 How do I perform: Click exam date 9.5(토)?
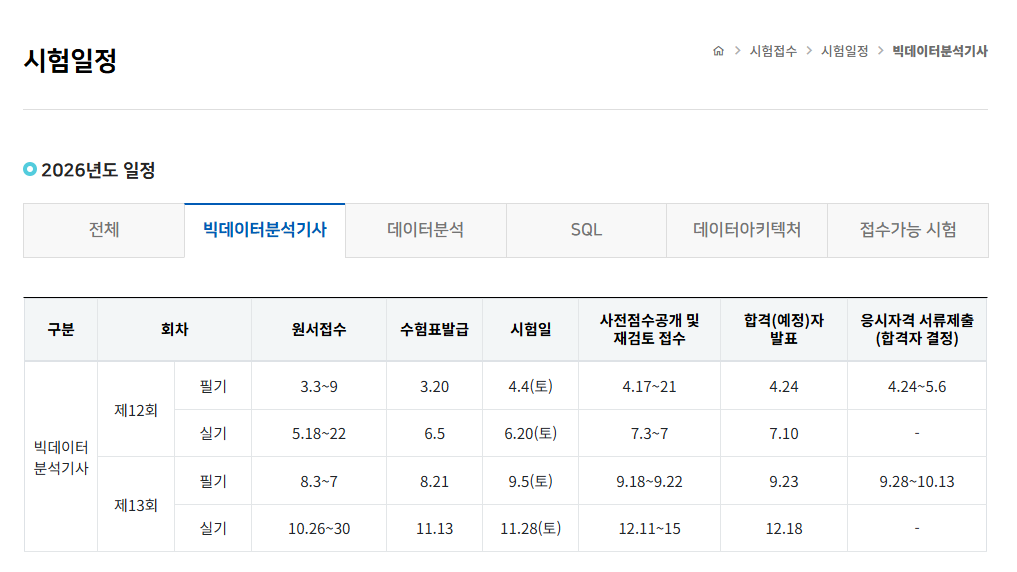[531, 481]
